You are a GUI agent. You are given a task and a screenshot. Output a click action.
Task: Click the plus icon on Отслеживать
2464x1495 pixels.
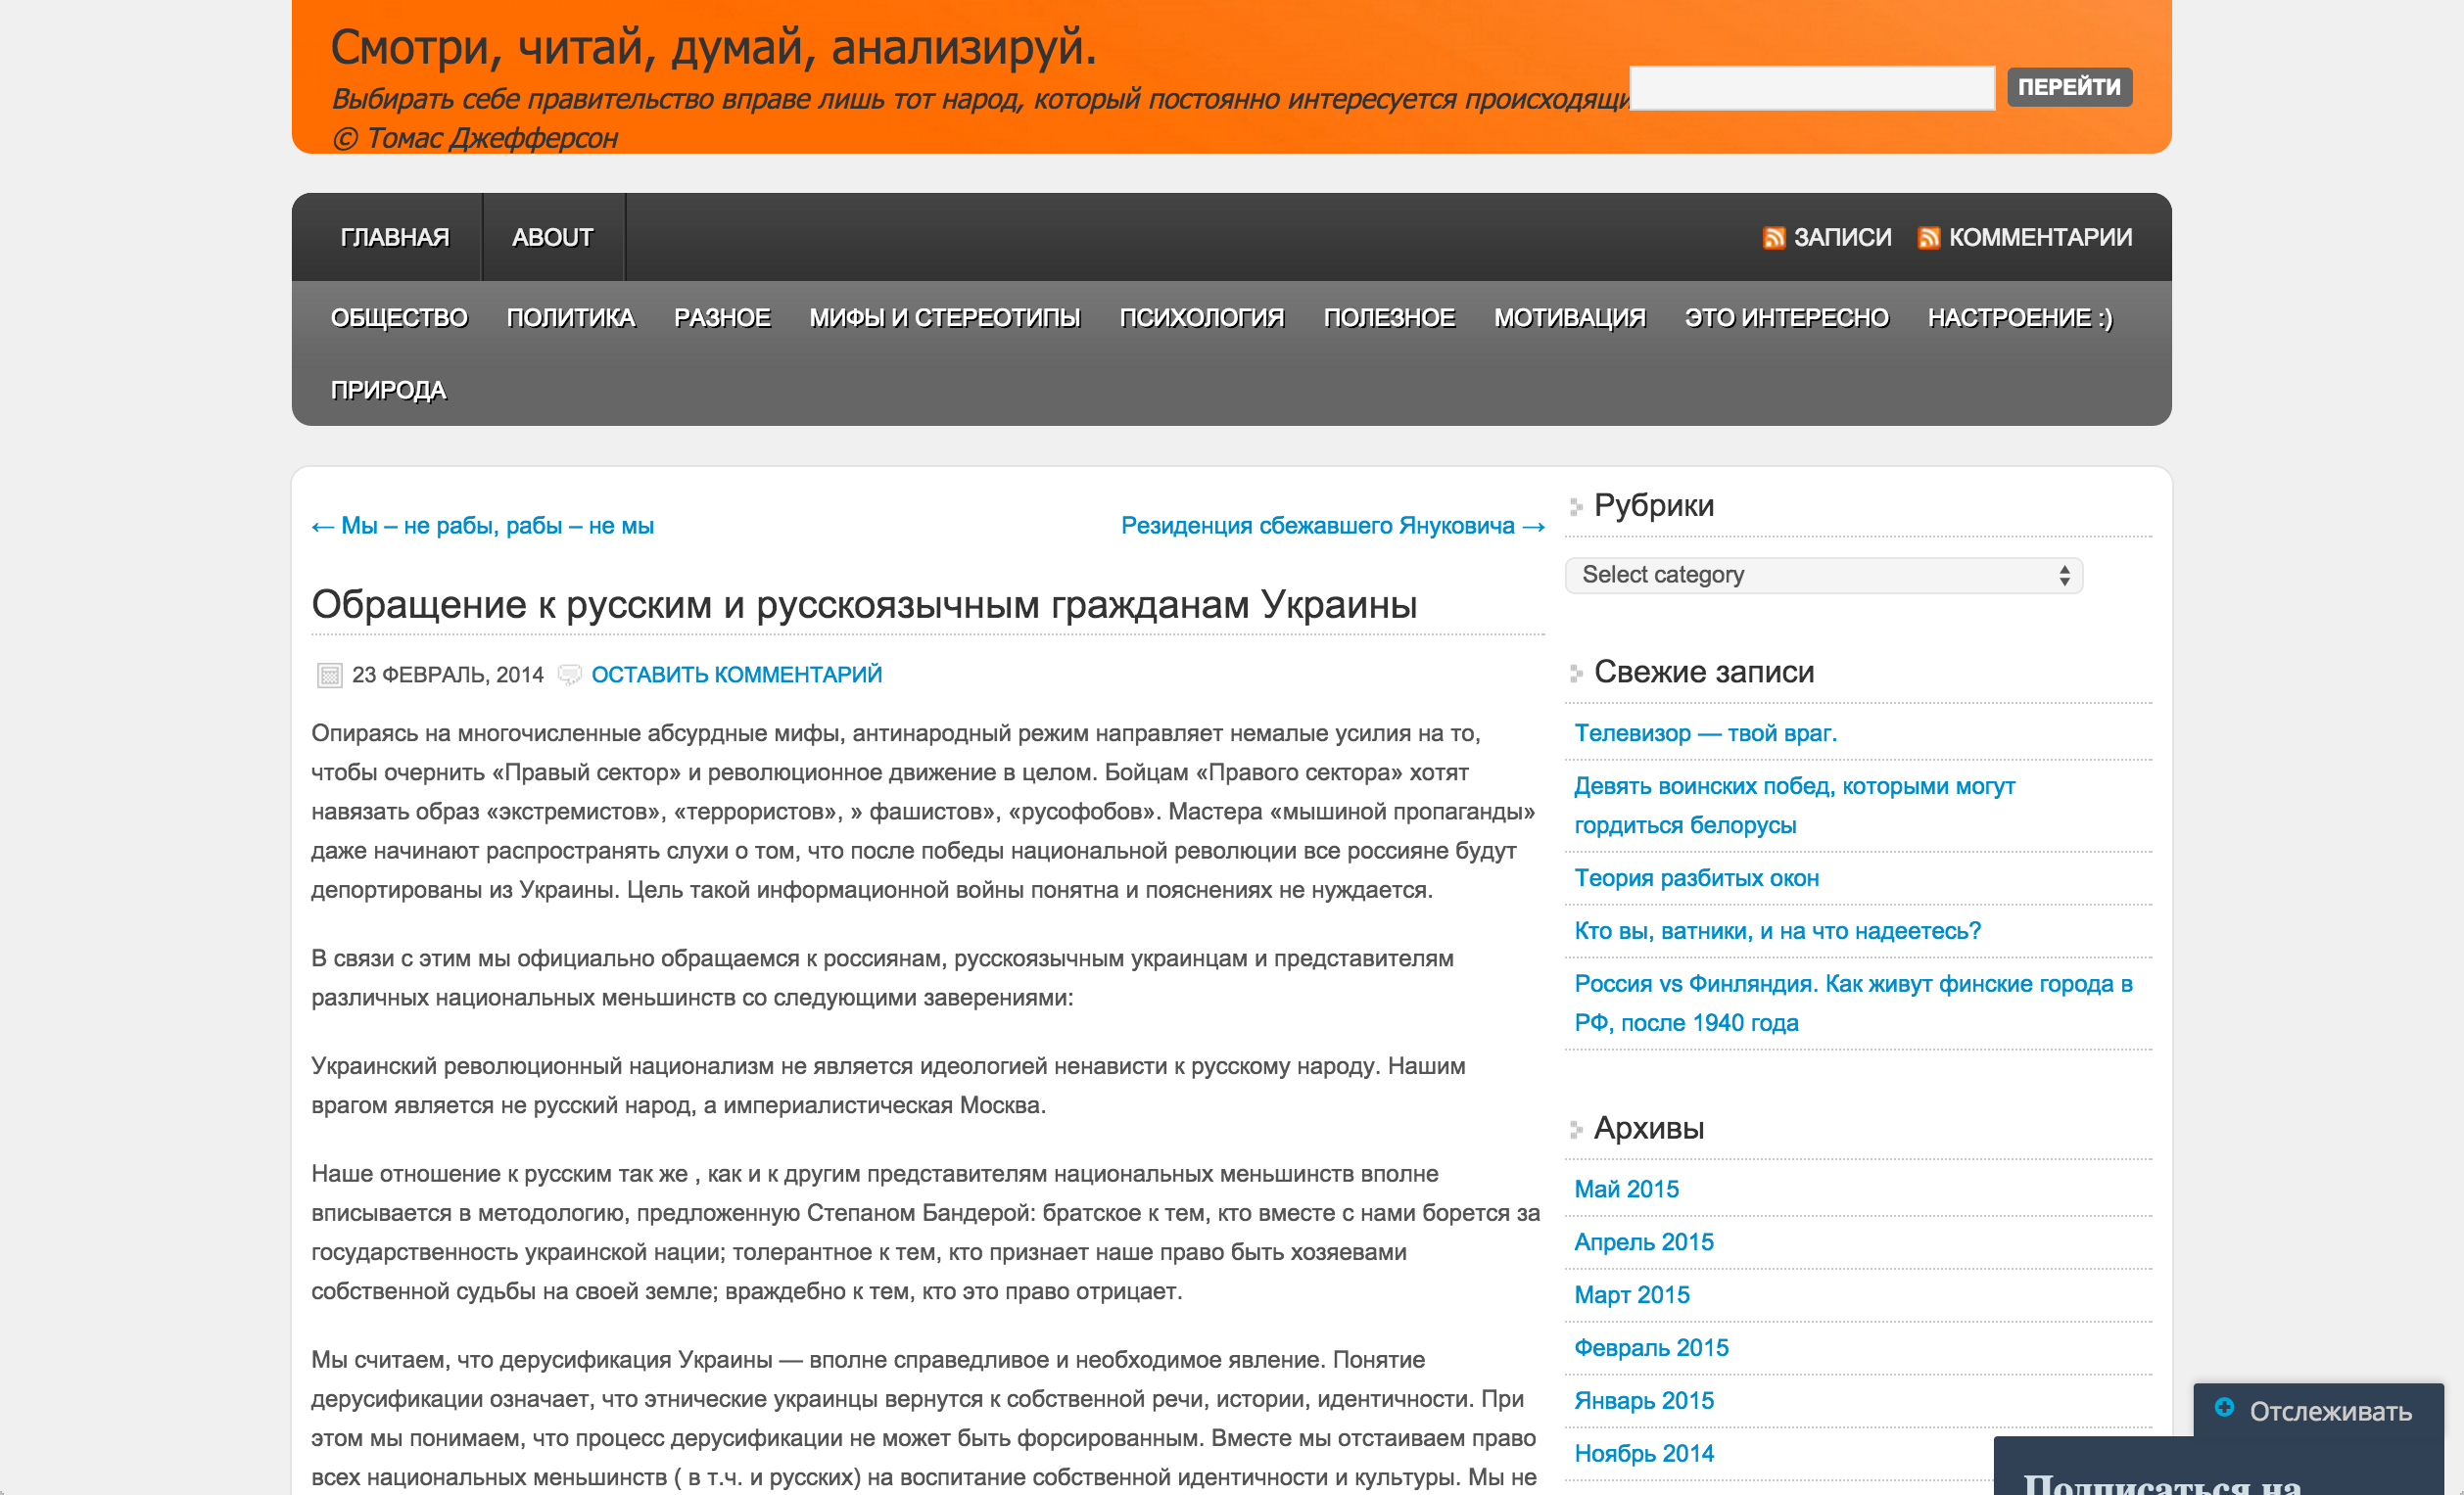(x=2223, y=1408)
